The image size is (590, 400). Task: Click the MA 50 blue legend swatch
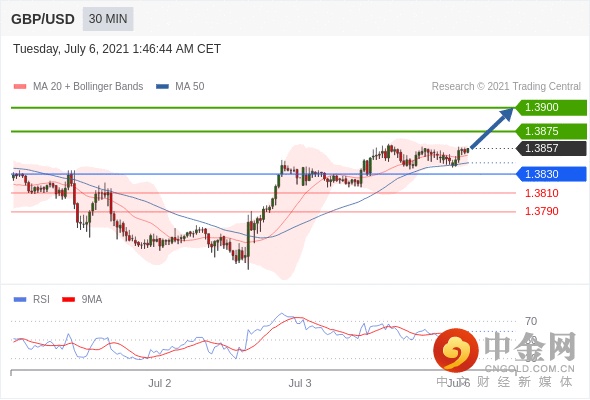coord(162,87)
